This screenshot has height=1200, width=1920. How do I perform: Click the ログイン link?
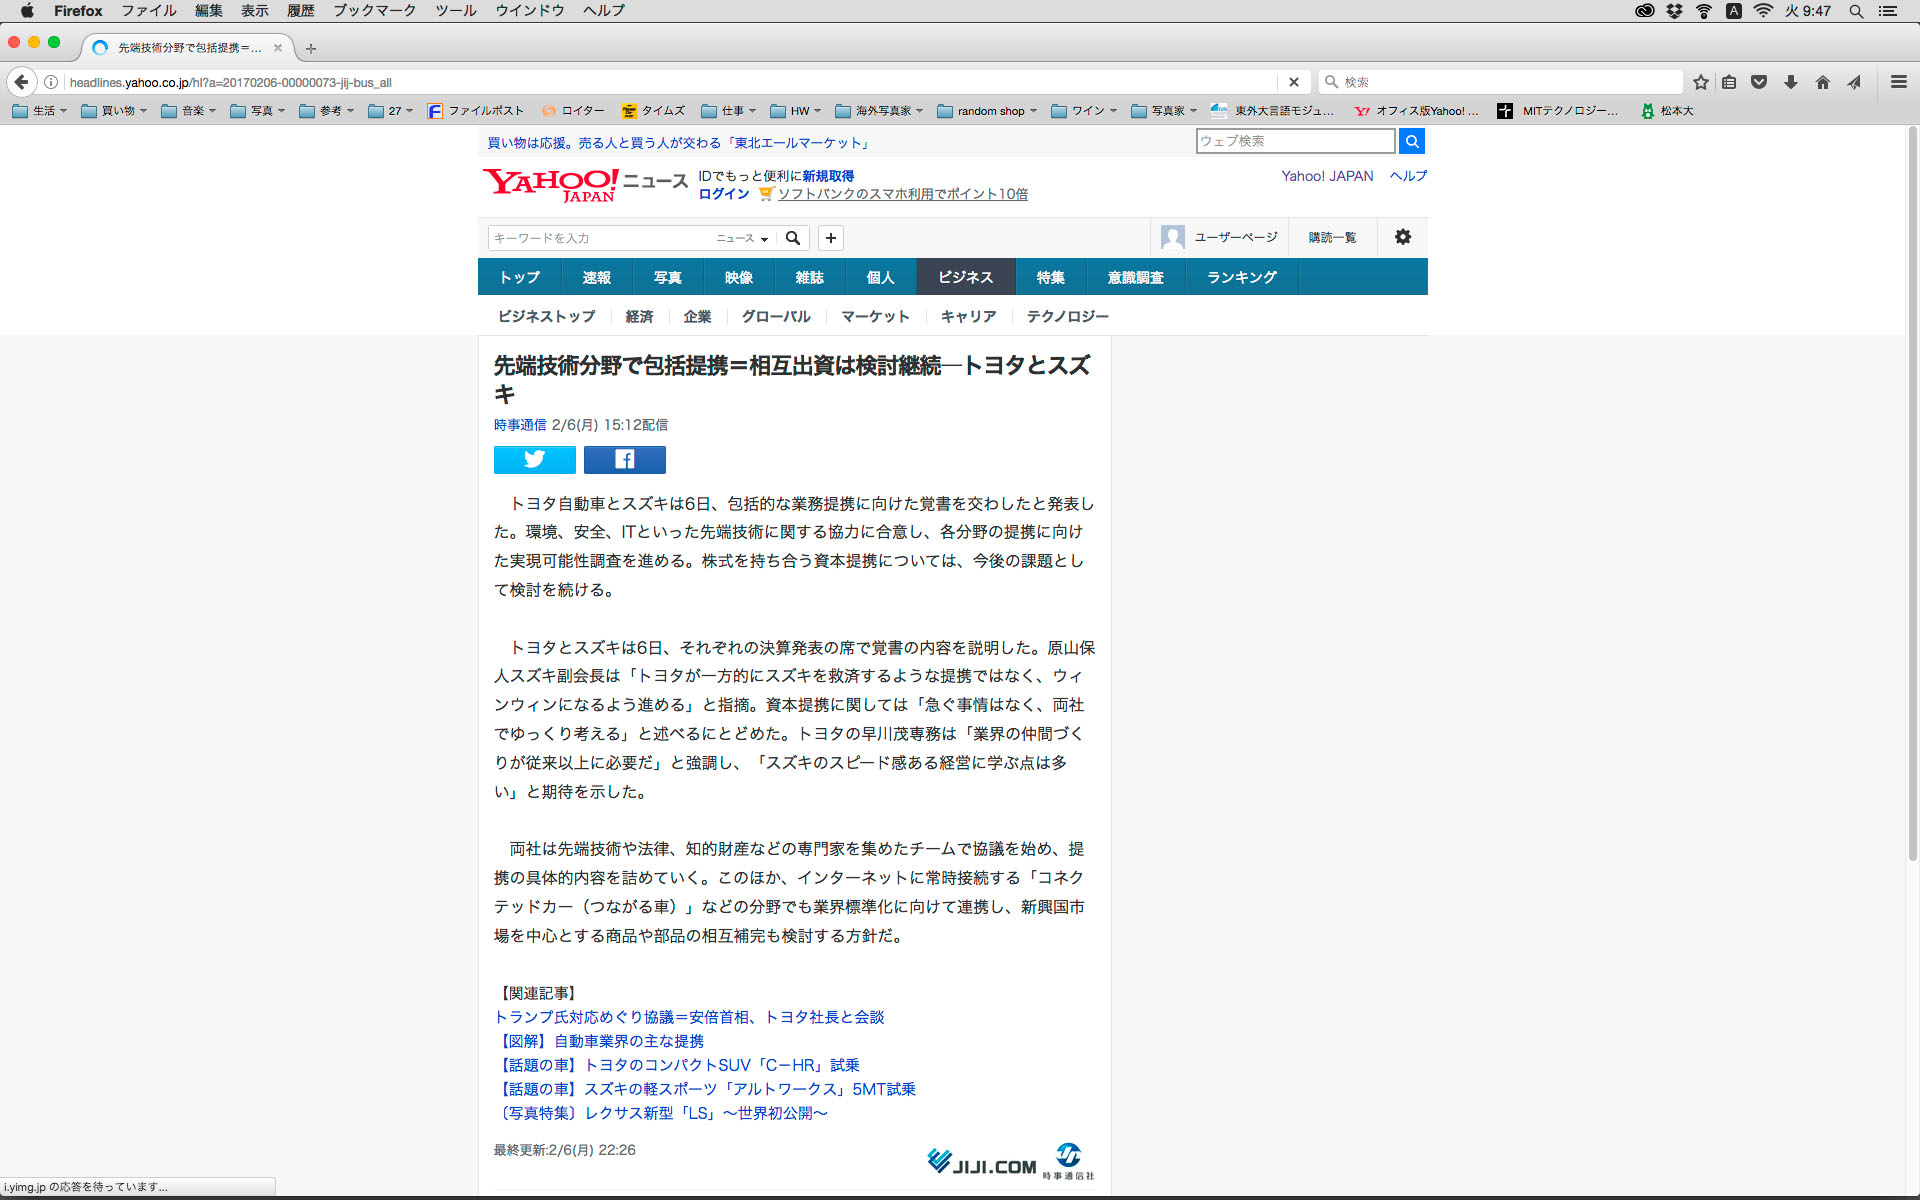click(x=724, y=194)
